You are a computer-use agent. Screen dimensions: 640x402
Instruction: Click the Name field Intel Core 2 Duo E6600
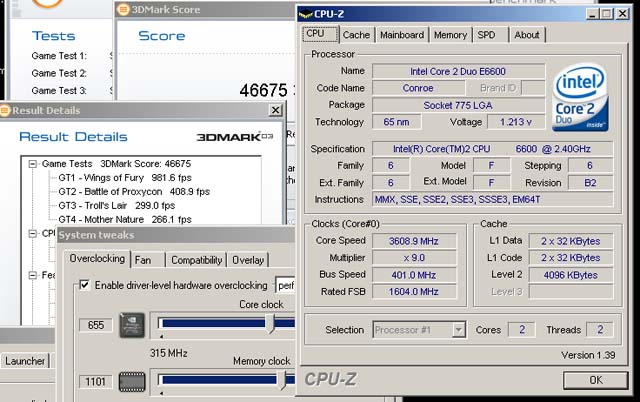(458, 71)
